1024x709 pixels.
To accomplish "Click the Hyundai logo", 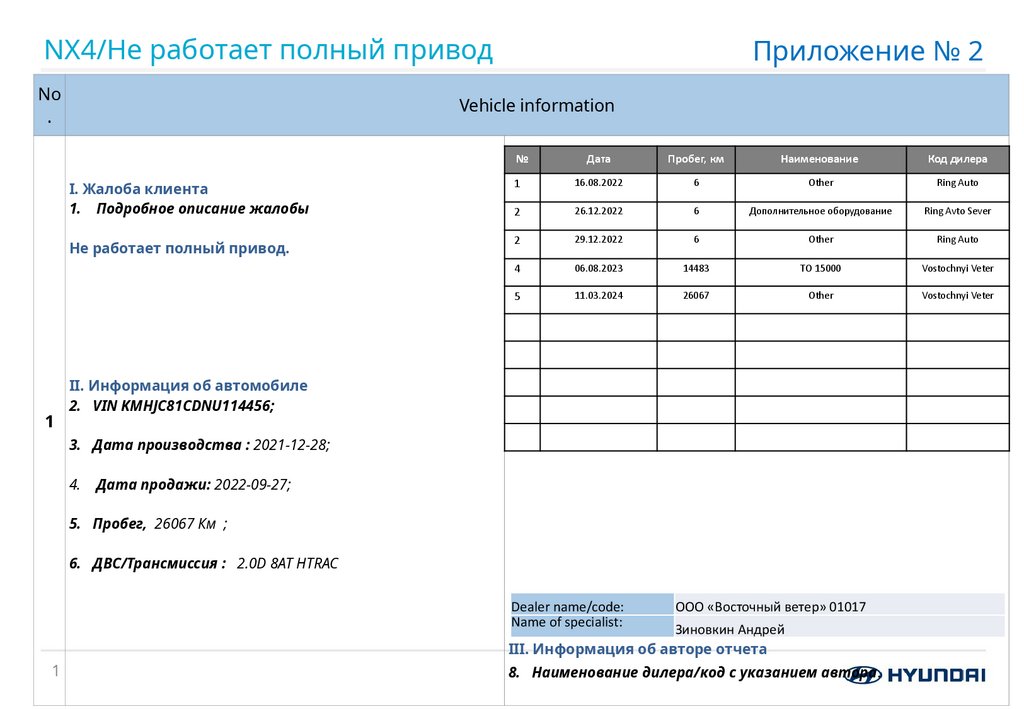I will [914, 675].
